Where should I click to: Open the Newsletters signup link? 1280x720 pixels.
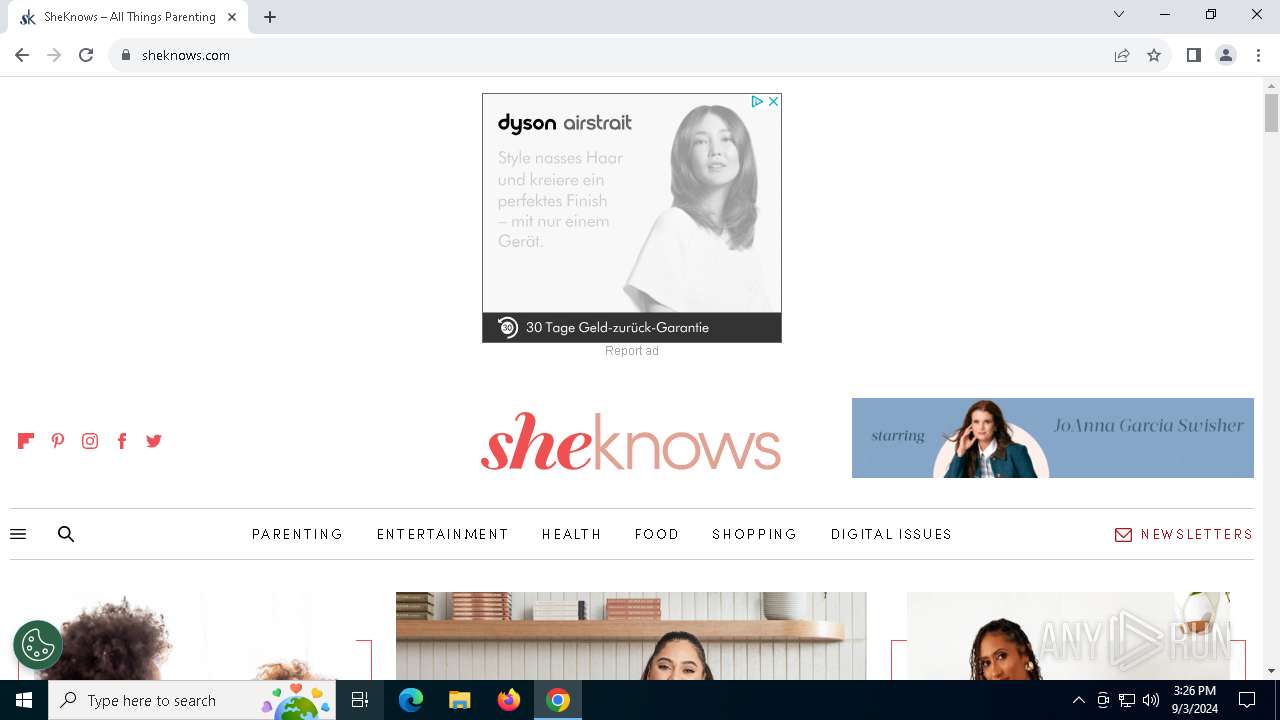coord(1184,534)
